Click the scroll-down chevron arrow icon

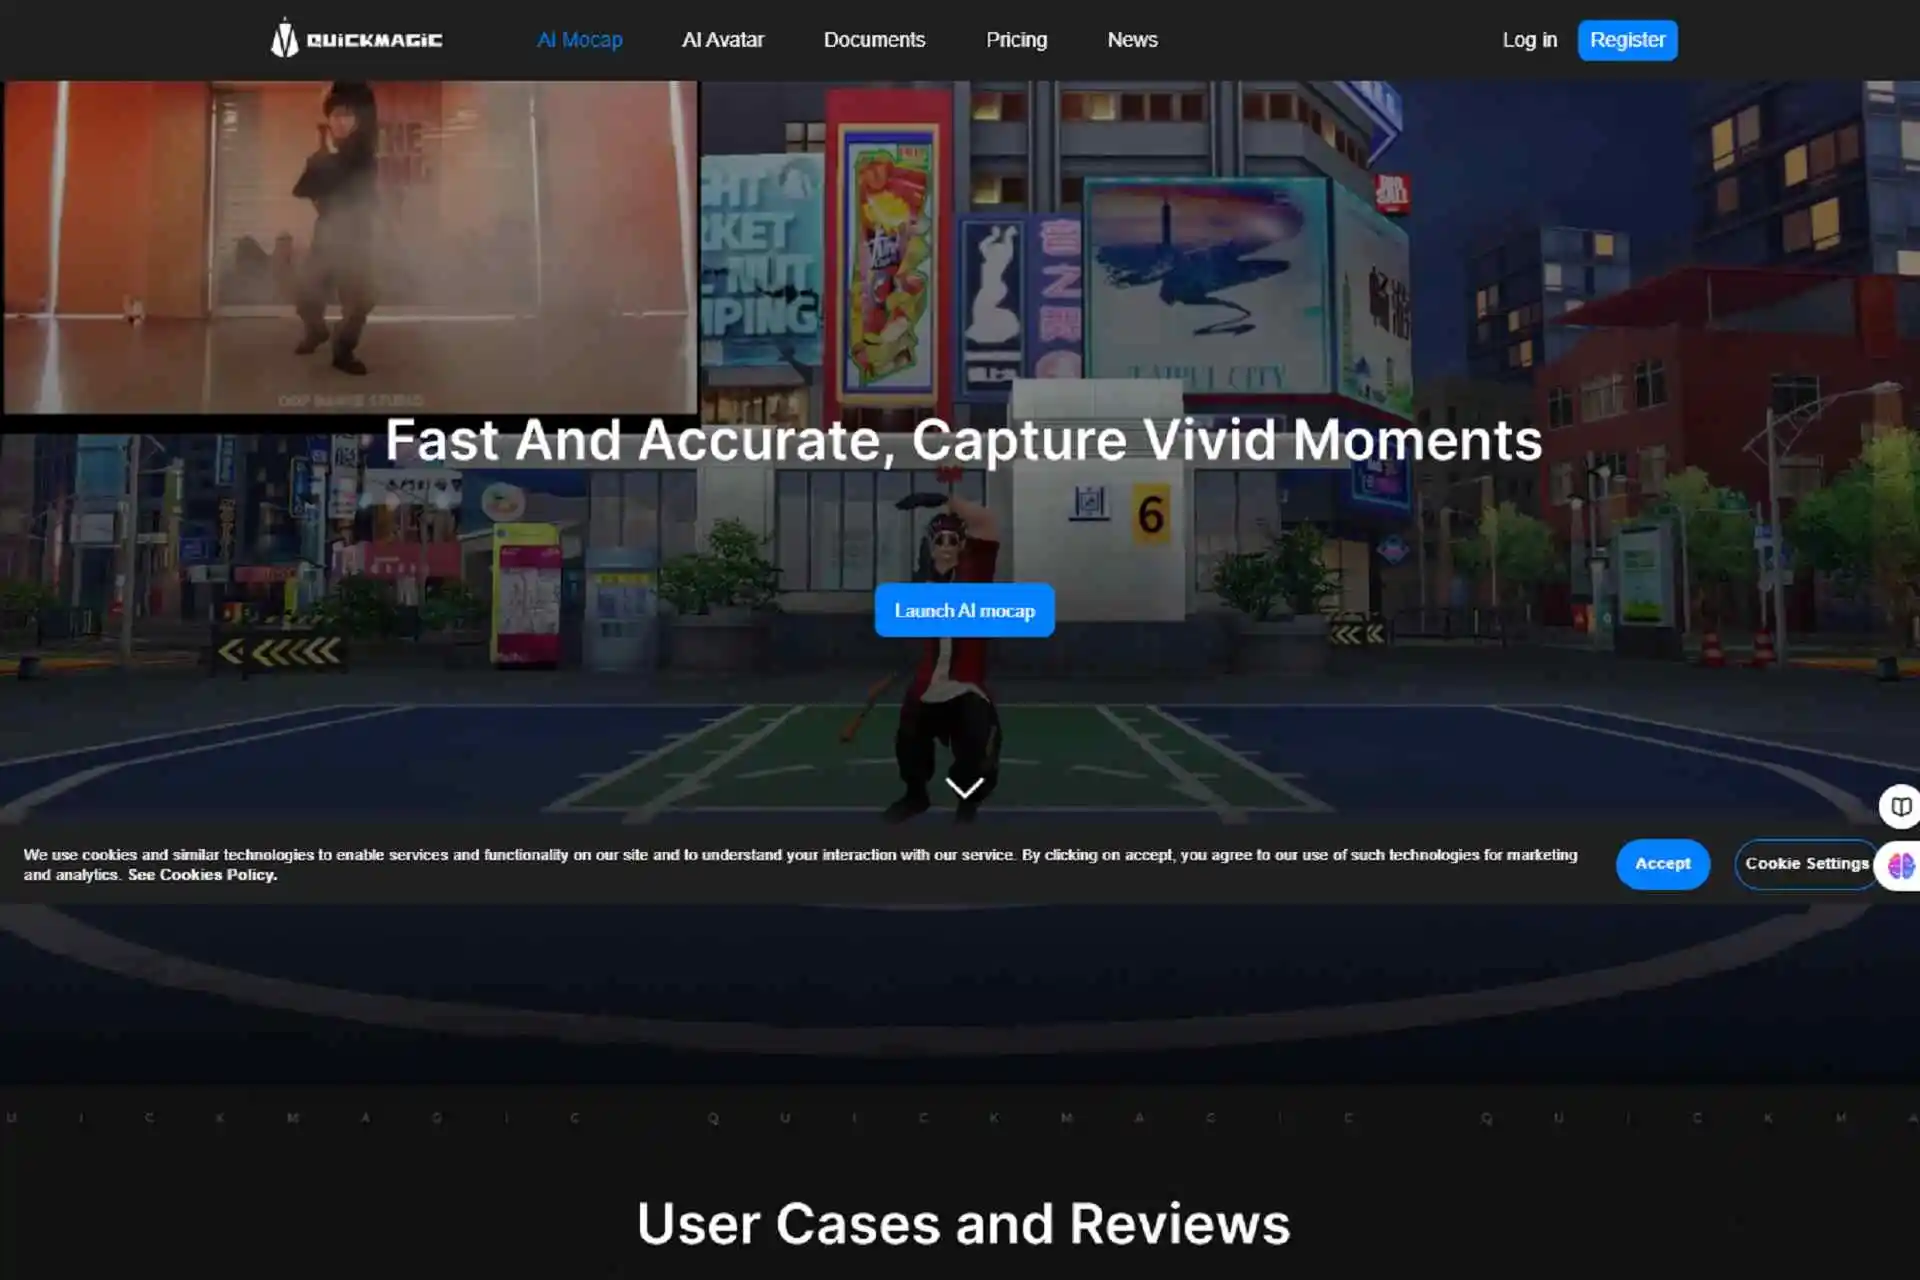(x=963, y=784)
